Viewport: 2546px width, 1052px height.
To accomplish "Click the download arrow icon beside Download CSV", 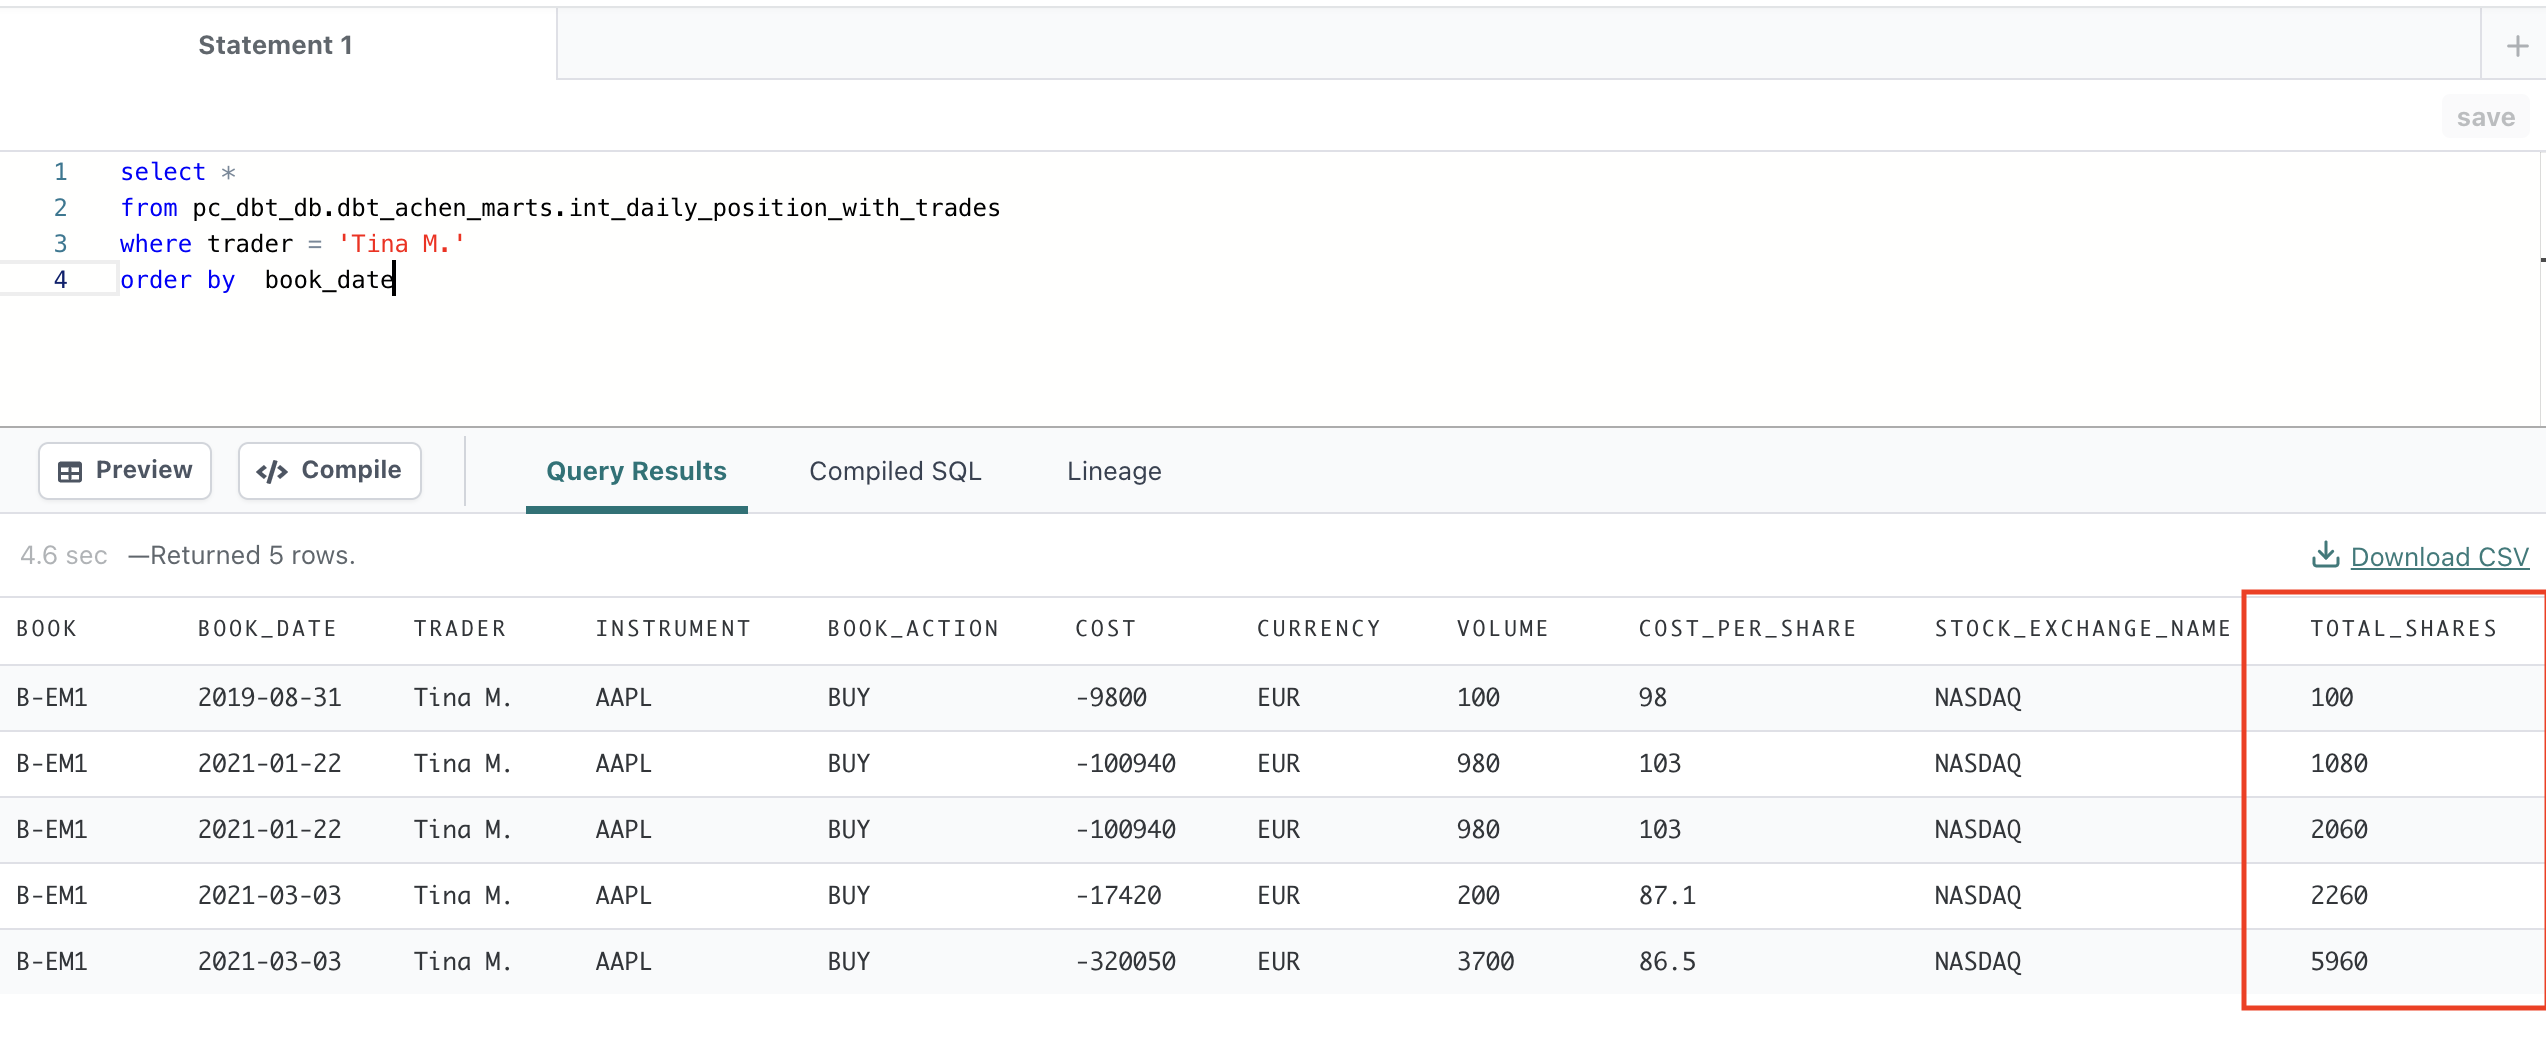I will [2325, 555].
